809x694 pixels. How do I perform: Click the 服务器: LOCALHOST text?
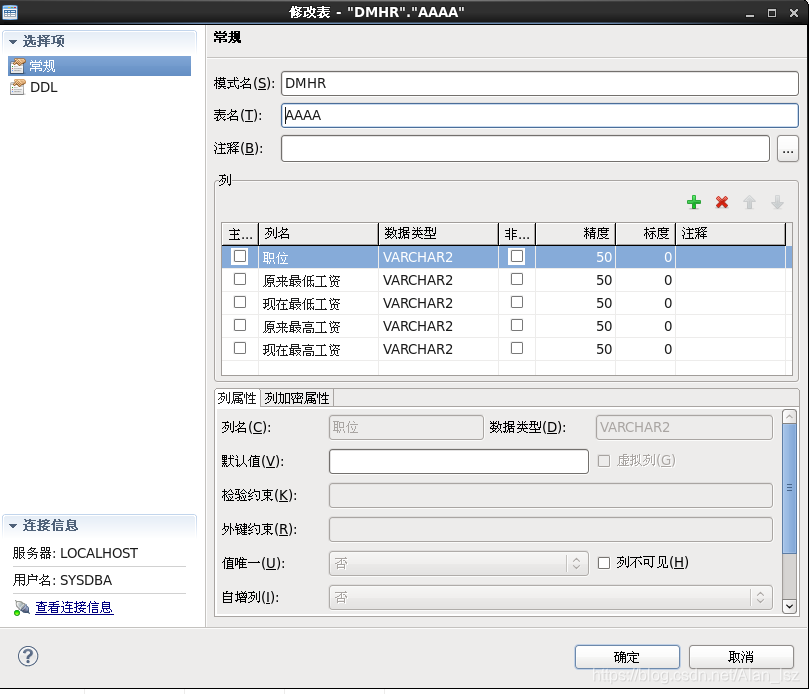75,553
